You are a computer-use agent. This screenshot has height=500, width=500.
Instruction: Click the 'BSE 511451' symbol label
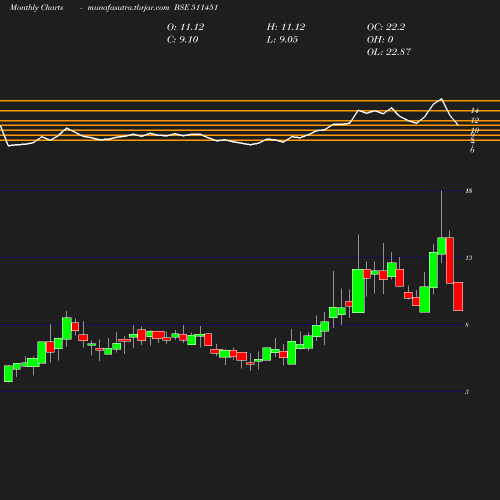pos(196,8)
